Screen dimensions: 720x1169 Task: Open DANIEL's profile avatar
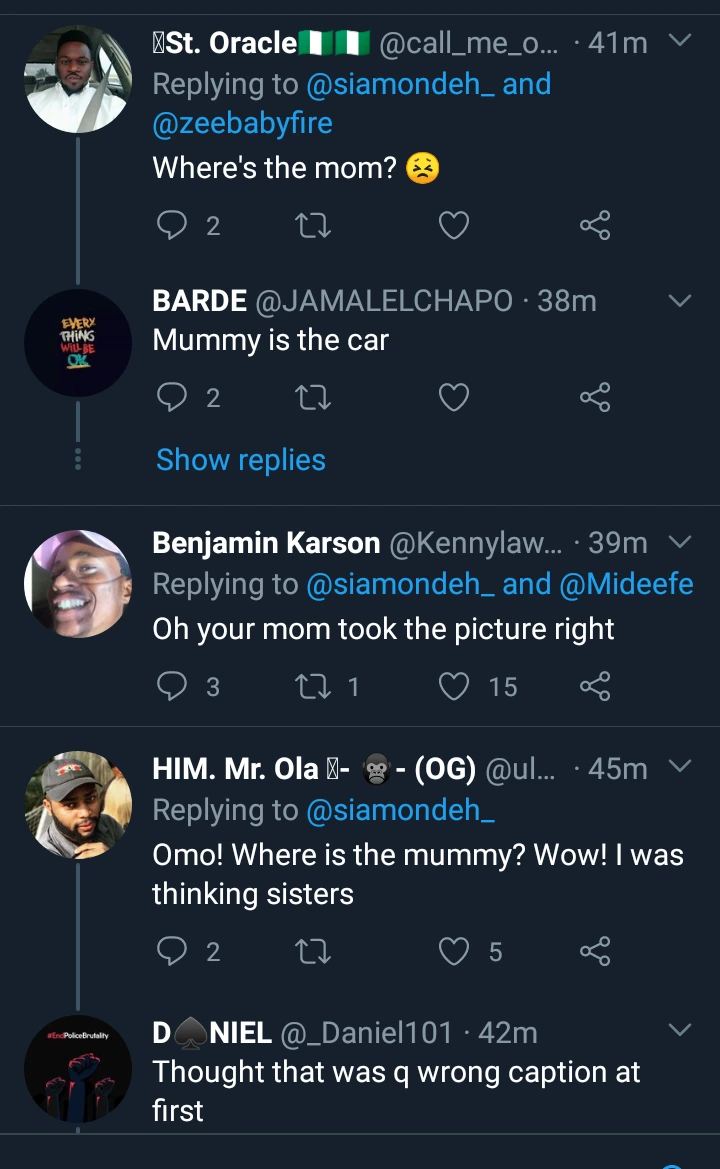tap(78, 1068)
